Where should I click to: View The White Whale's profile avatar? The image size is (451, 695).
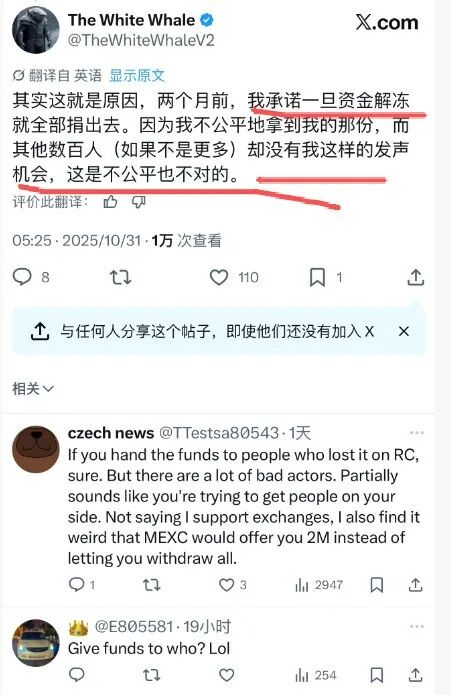35,30
